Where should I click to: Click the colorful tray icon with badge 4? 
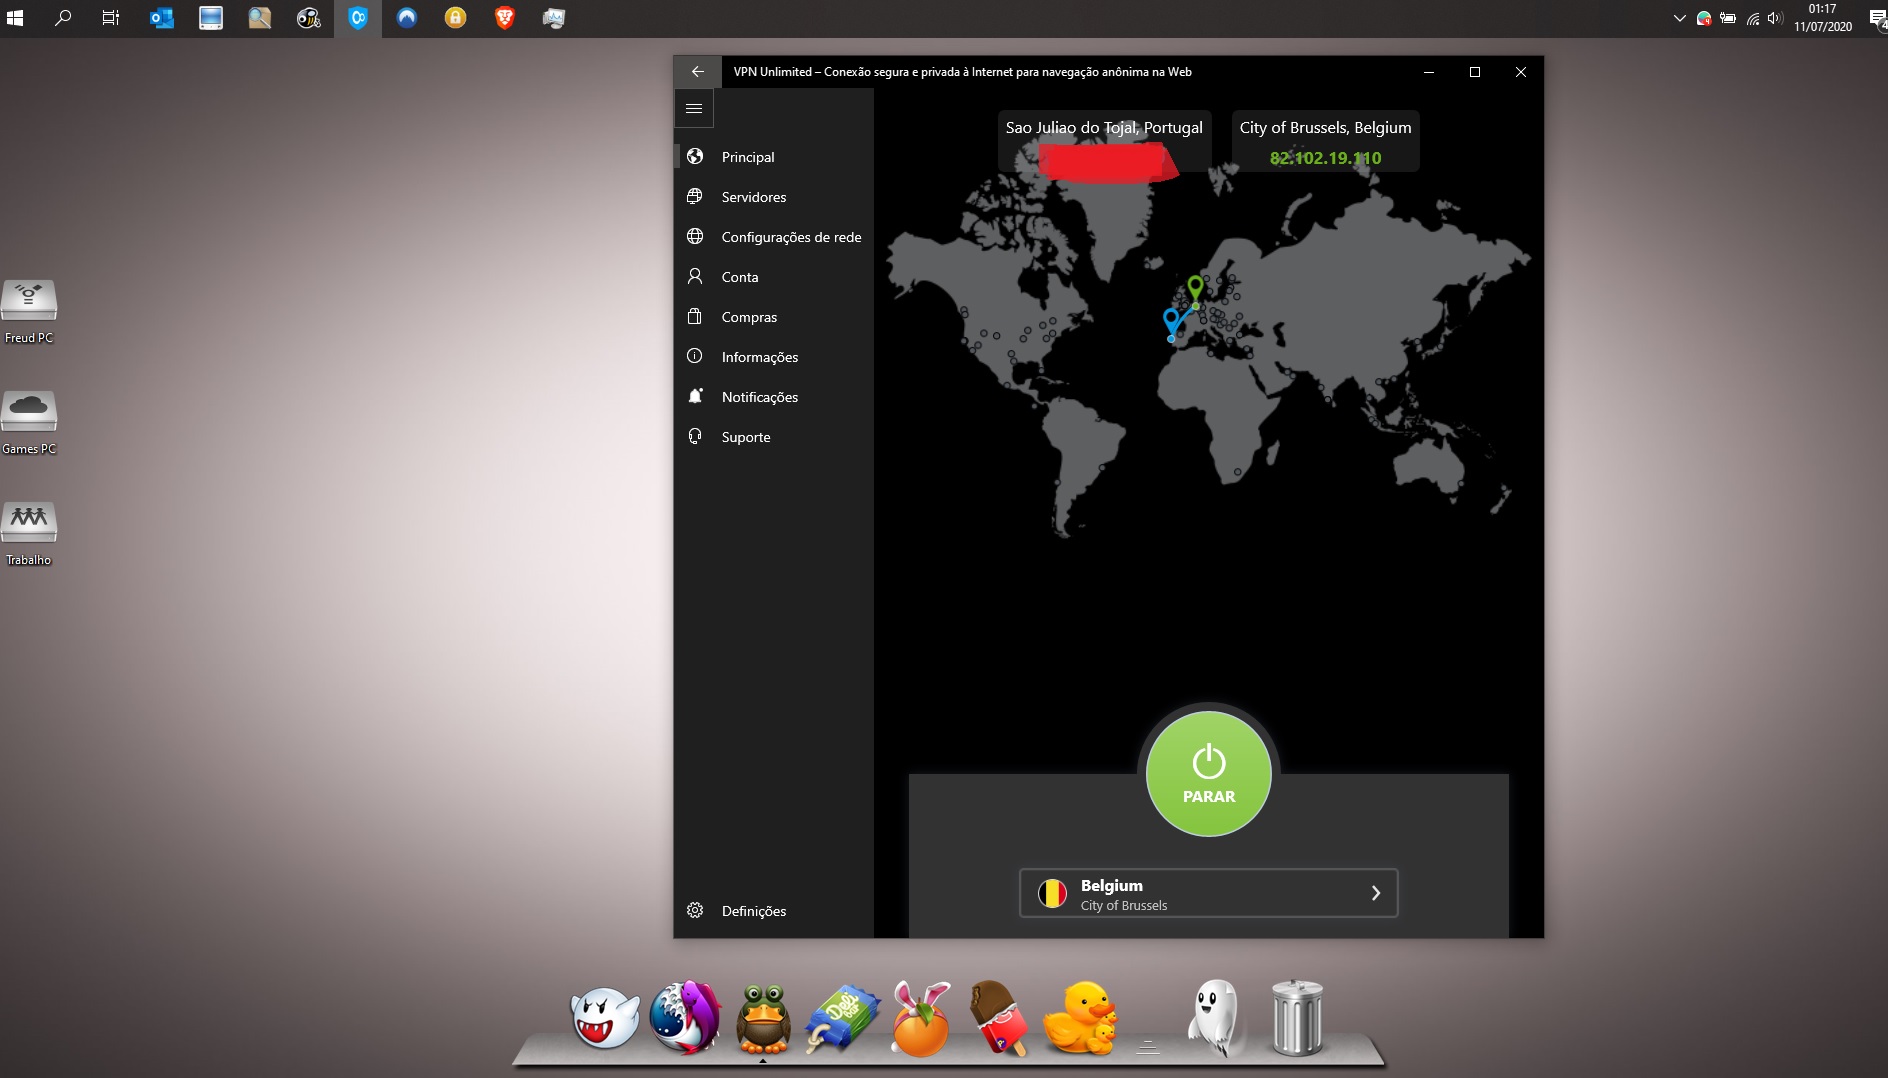click(x=1704, y=18)
